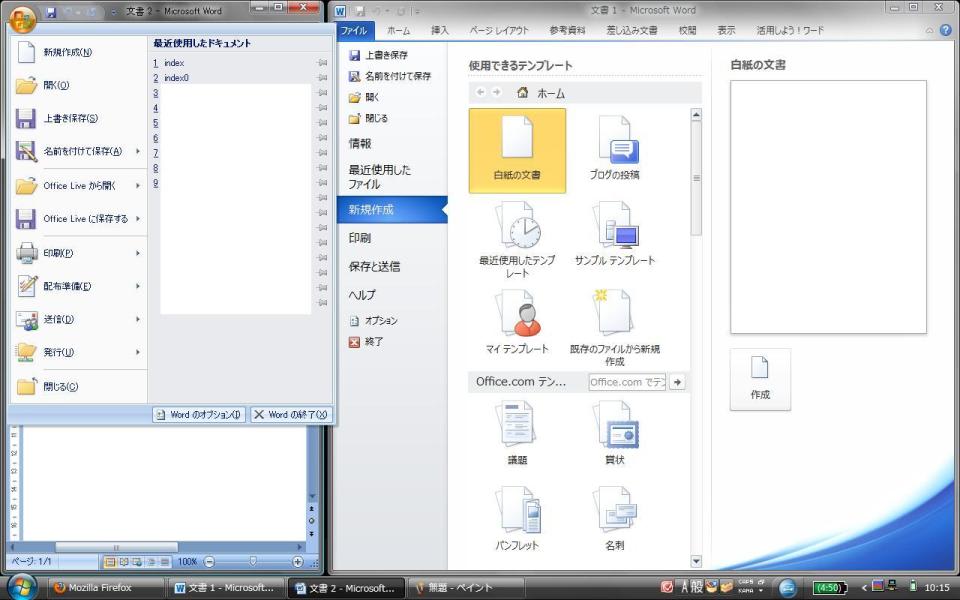Screen dimensions: 960x600
Task: Open Mozilla Firefox from the taskbar
Action: click(x=105, y=588)
